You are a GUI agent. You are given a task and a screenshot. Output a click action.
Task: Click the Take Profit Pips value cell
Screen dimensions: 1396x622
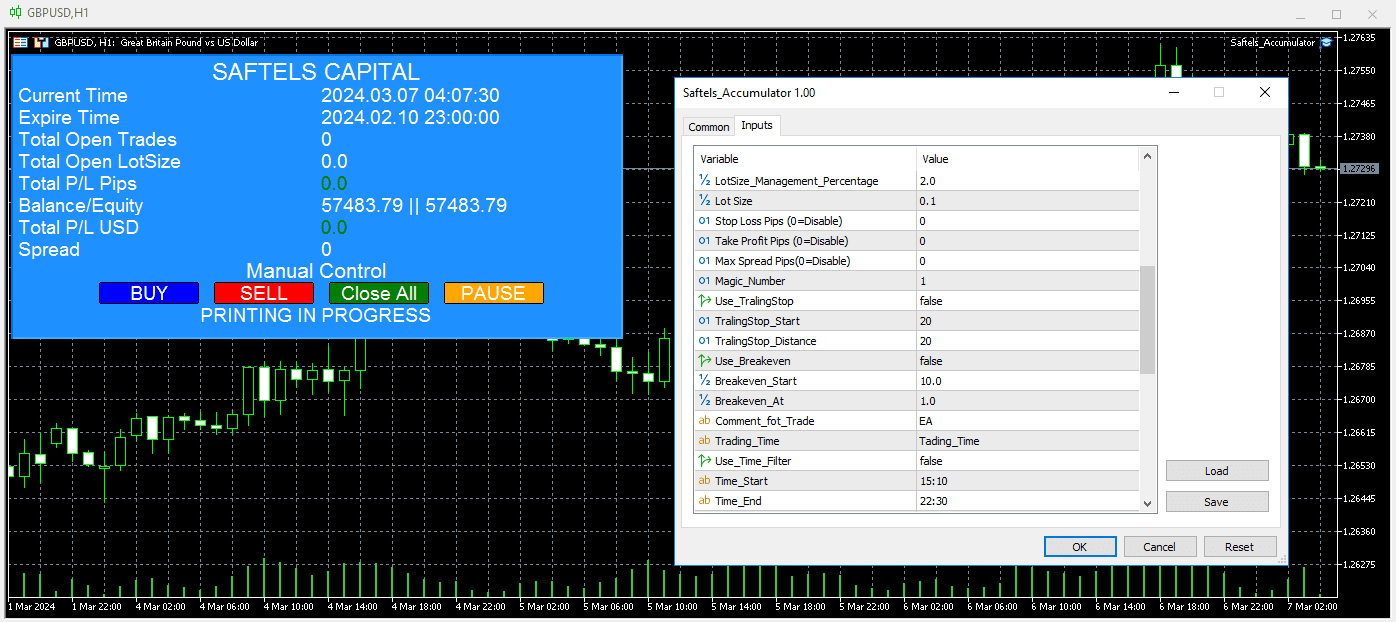point(1027,241)
